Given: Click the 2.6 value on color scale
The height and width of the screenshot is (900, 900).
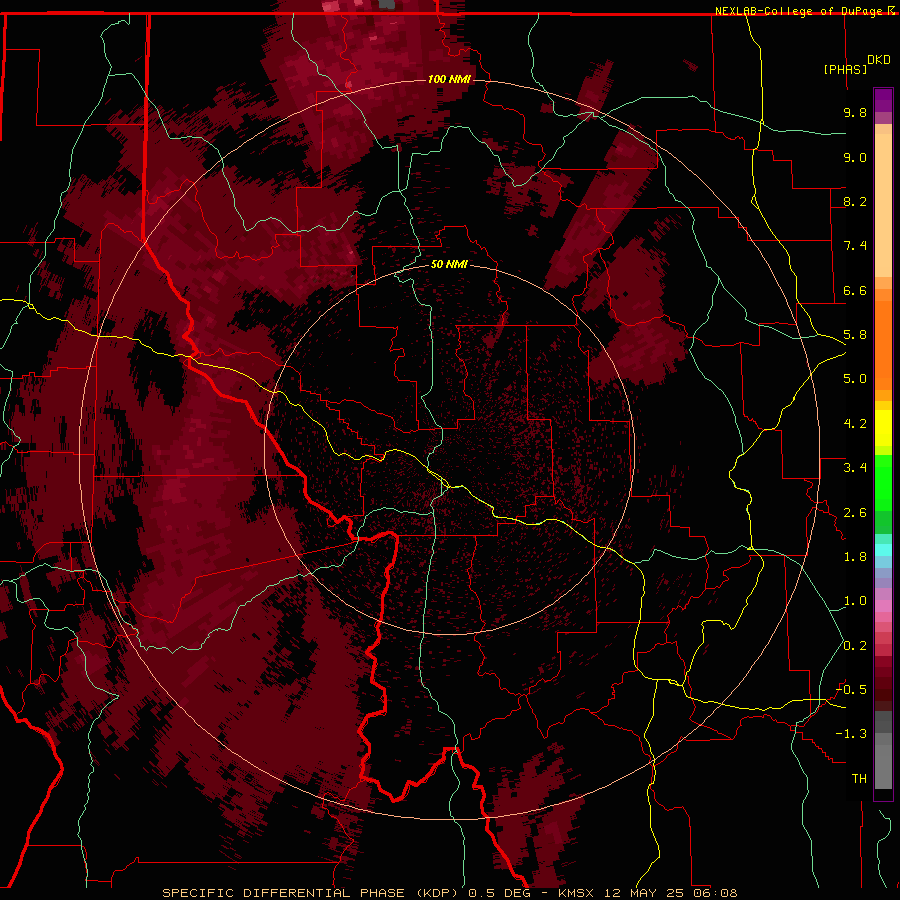Looking at the screenshot, I should coord(855,513).
